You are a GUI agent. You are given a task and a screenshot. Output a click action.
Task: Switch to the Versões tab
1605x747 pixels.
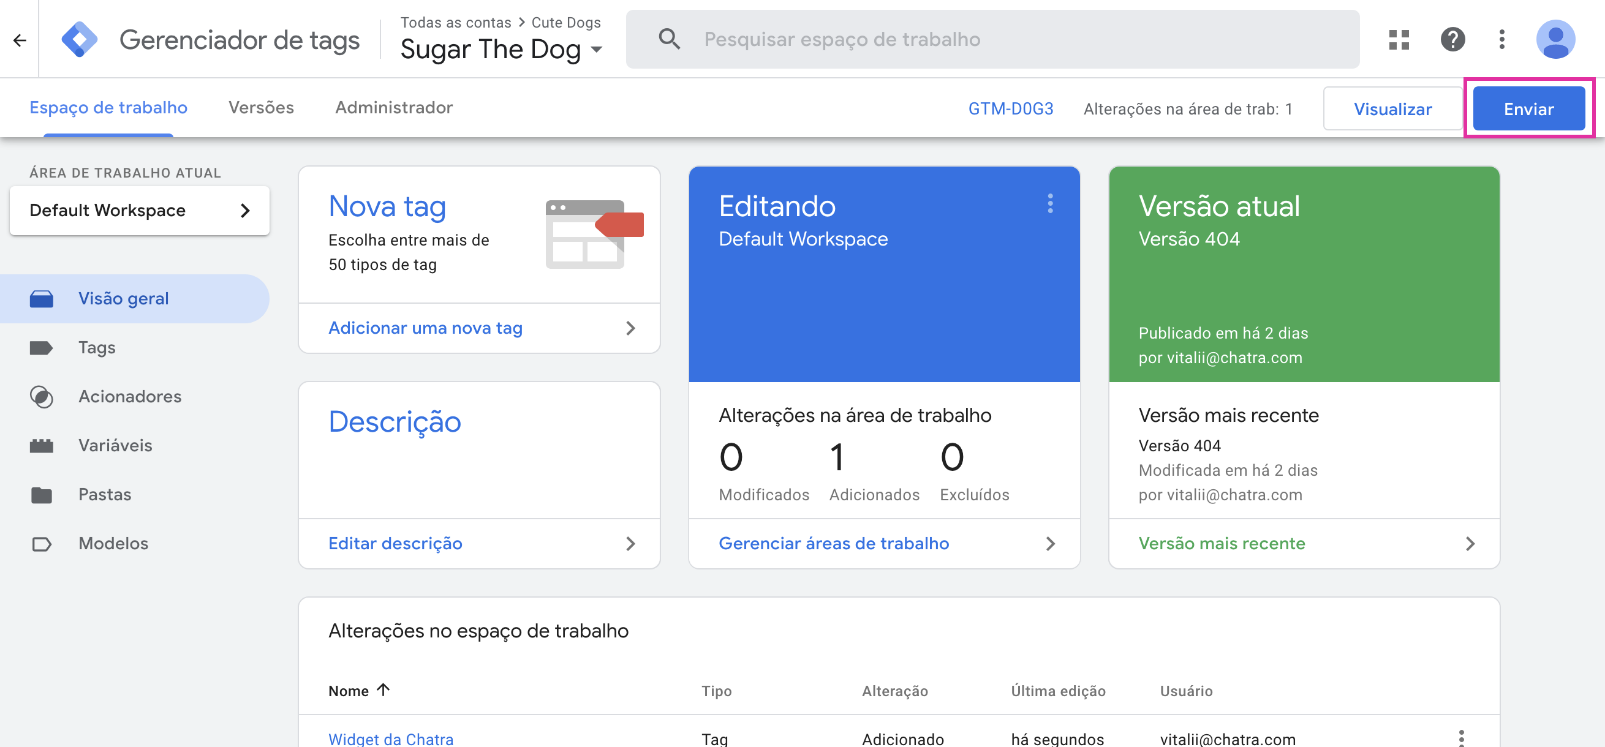pos(261,107)
